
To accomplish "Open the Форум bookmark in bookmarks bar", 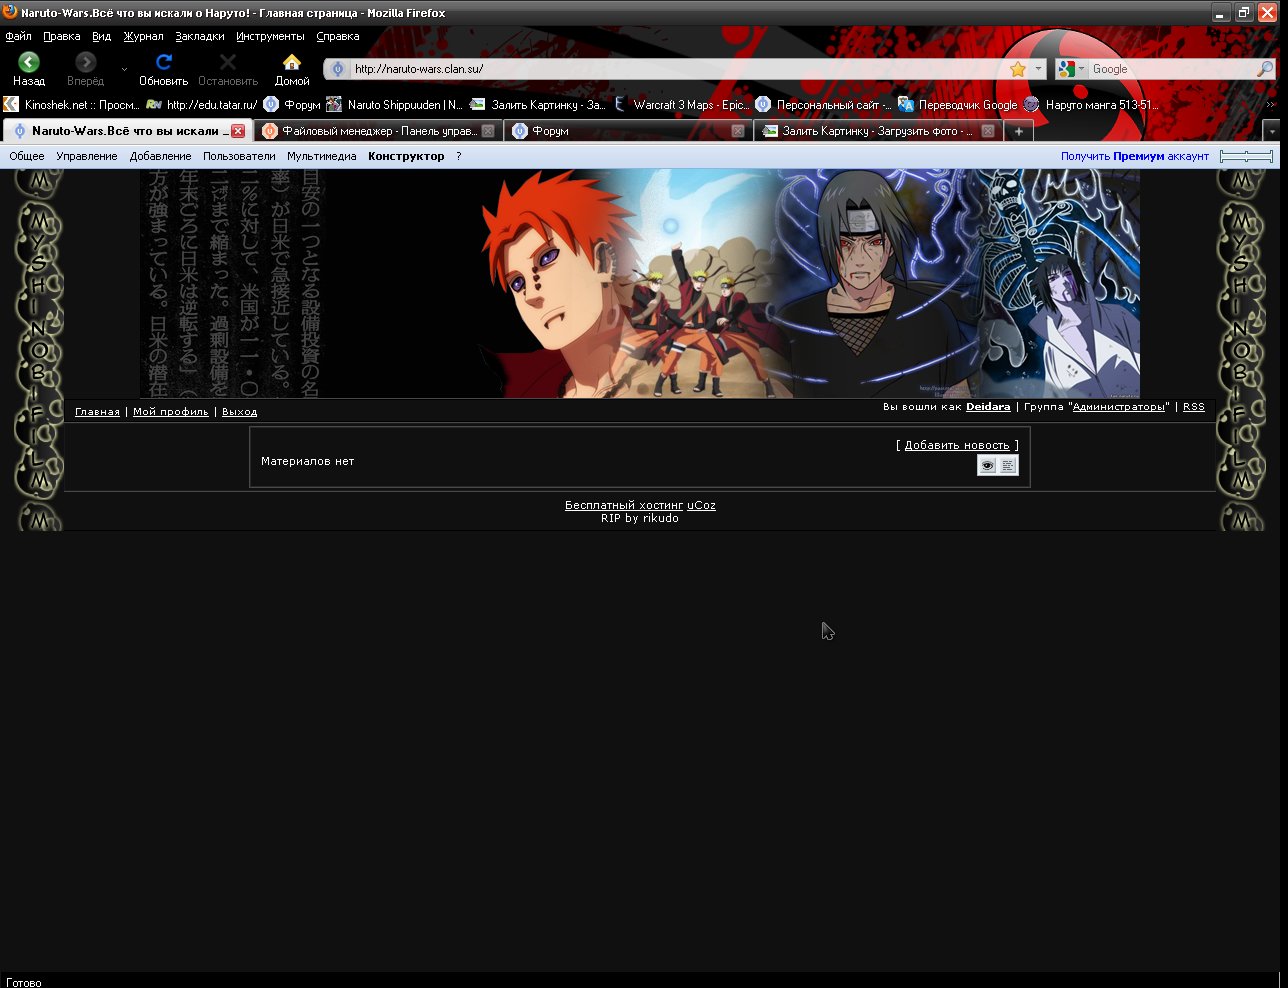I will tap(292, 104).
